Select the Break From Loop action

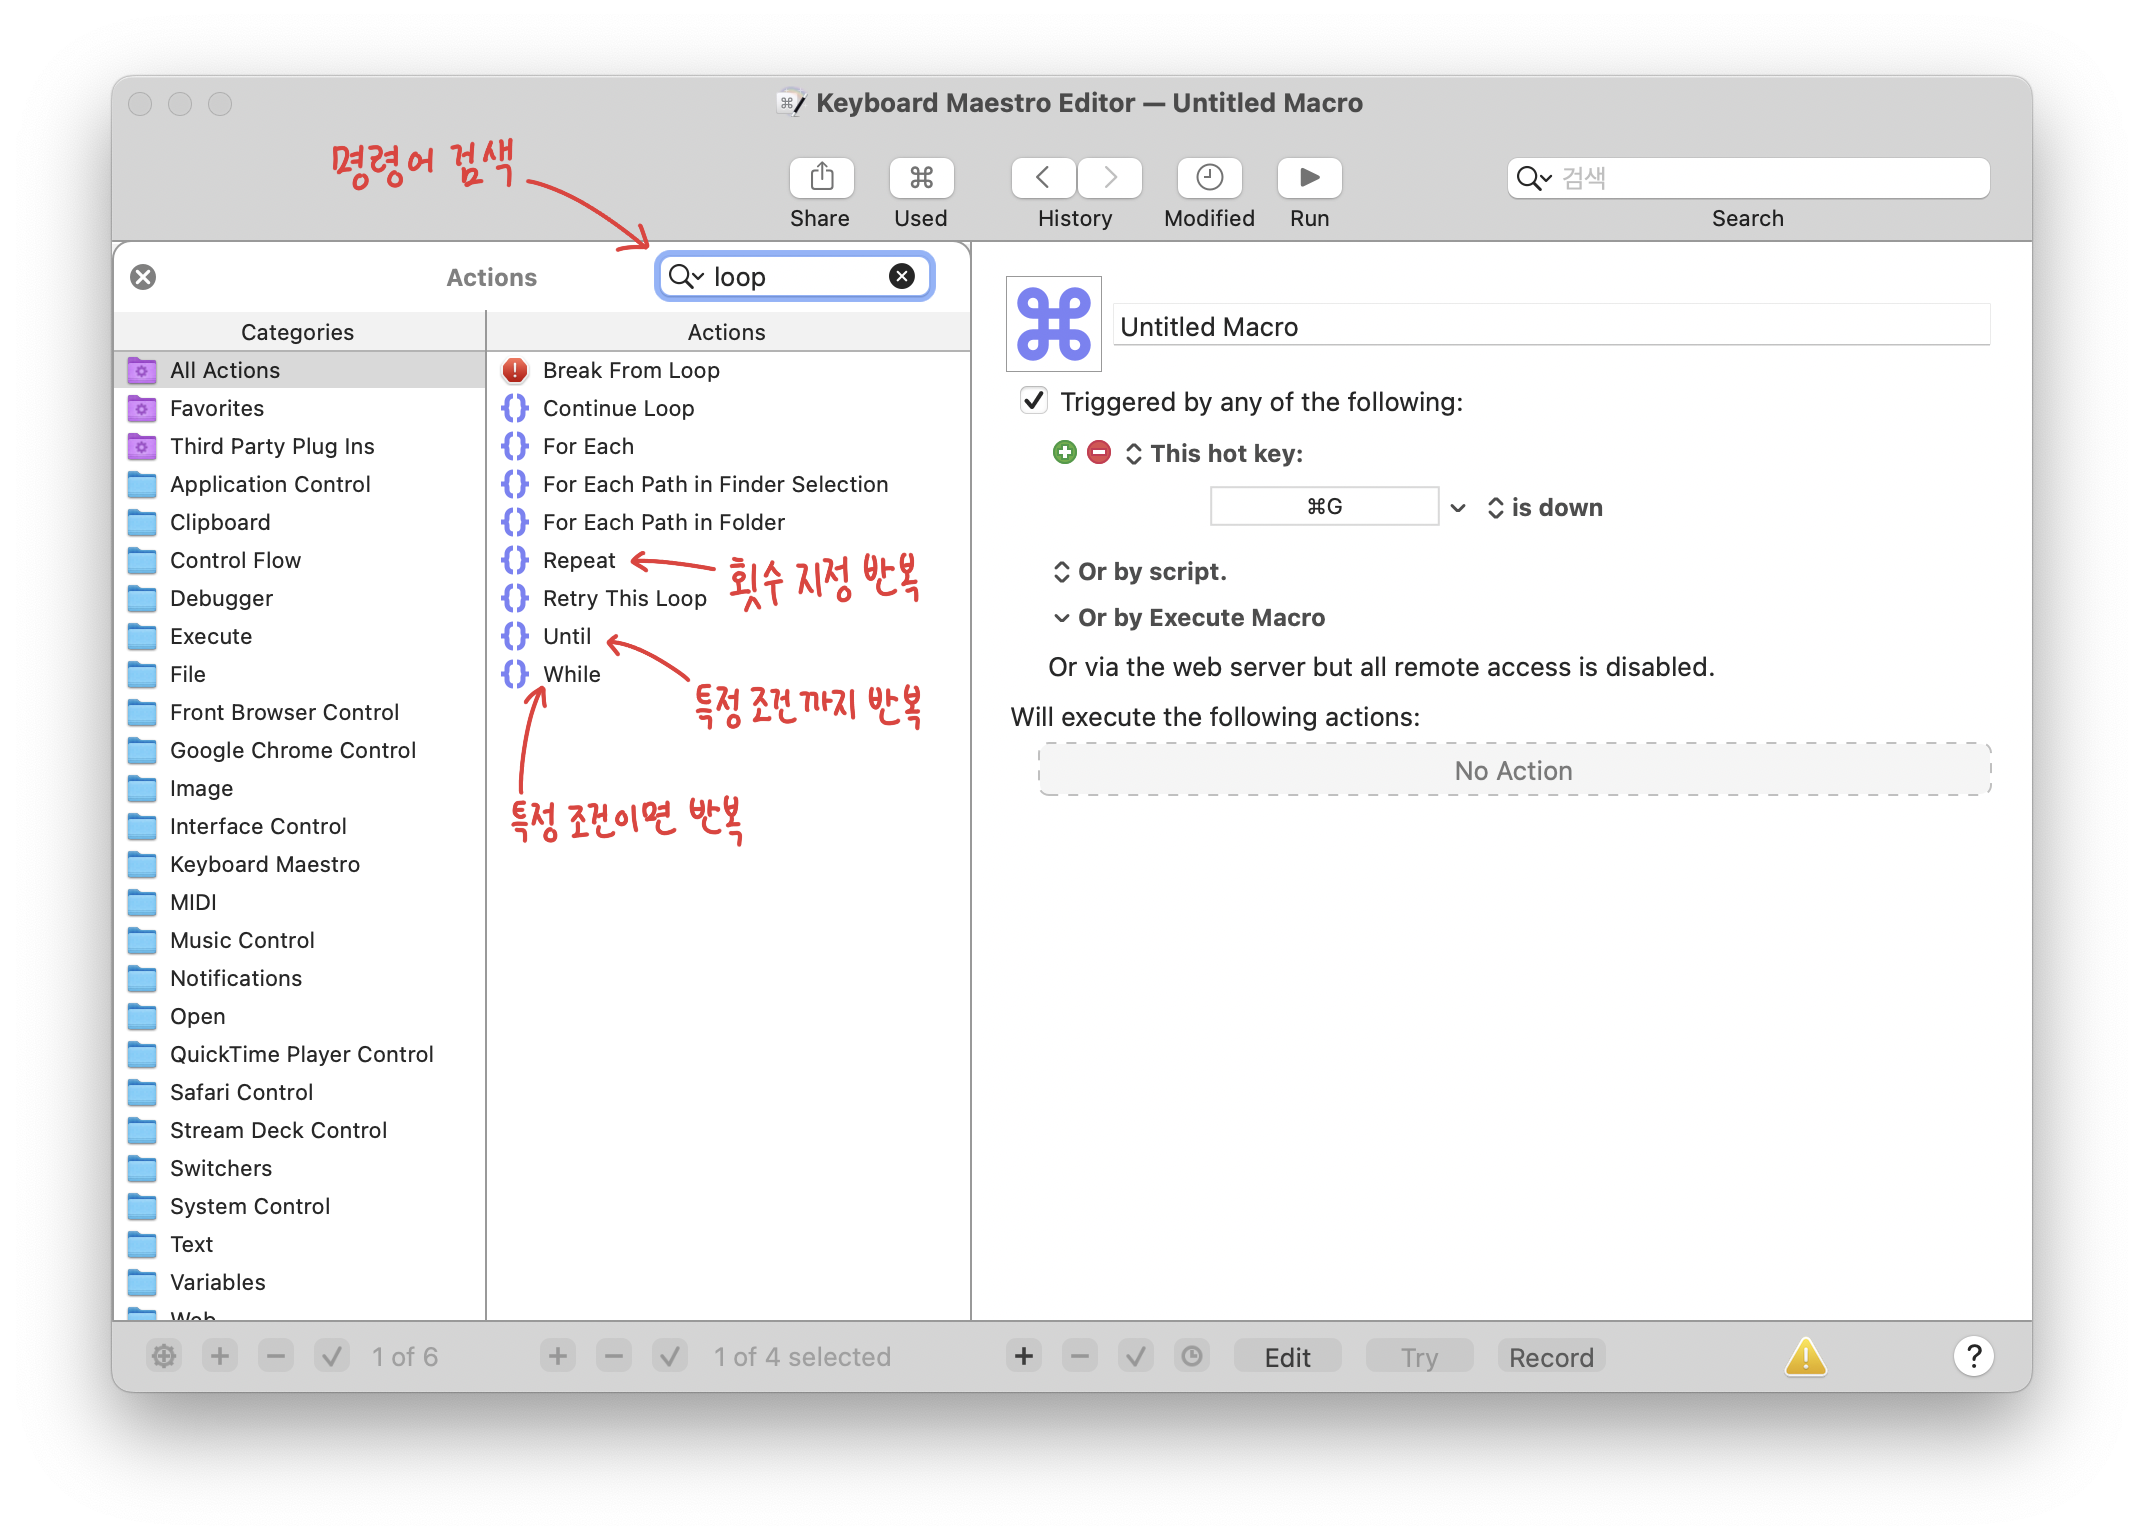(728, 370)
